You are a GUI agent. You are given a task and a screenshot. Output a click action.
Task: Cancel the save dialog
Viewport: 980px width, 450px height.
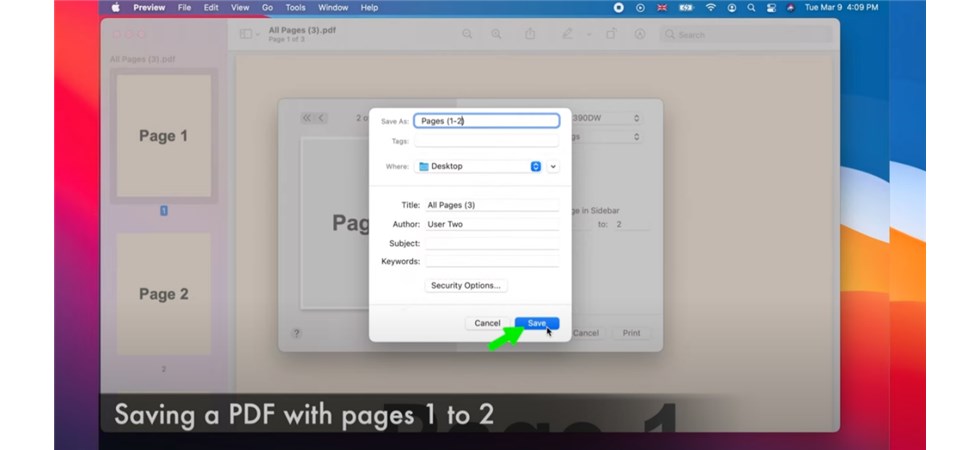[x=487, y=323]
